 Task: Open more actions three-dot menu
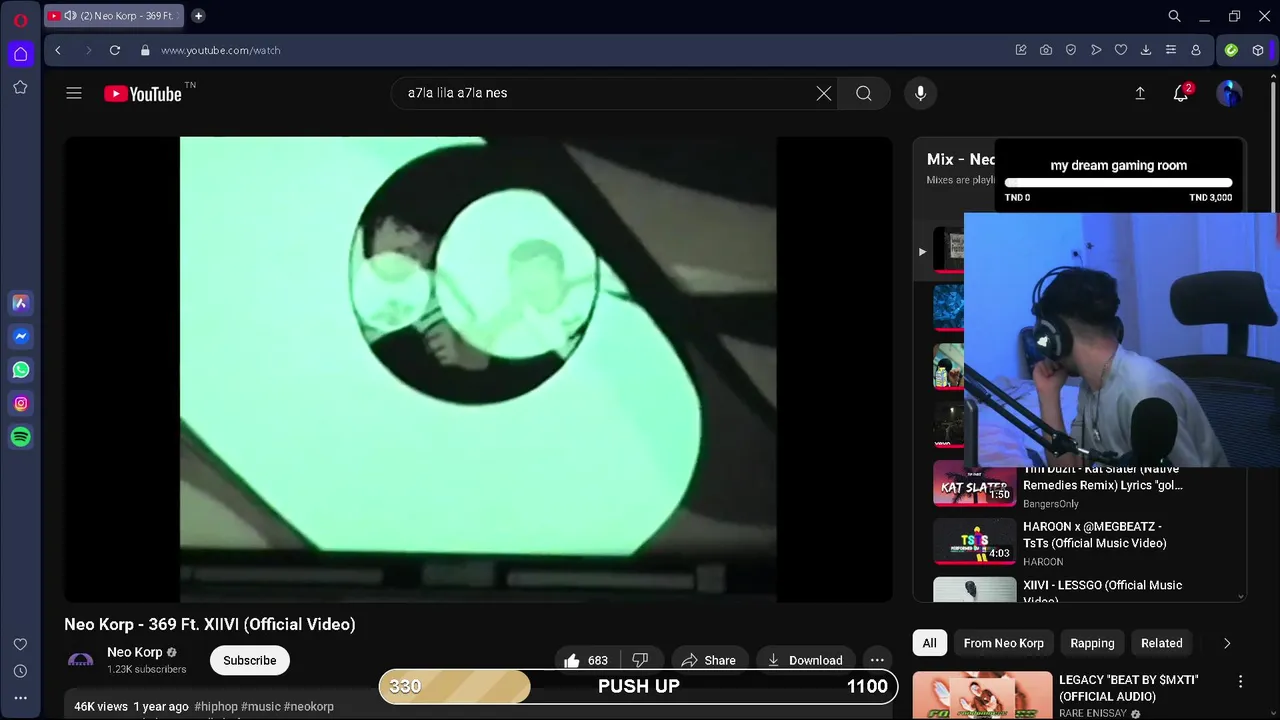click(x=877, y=660)
